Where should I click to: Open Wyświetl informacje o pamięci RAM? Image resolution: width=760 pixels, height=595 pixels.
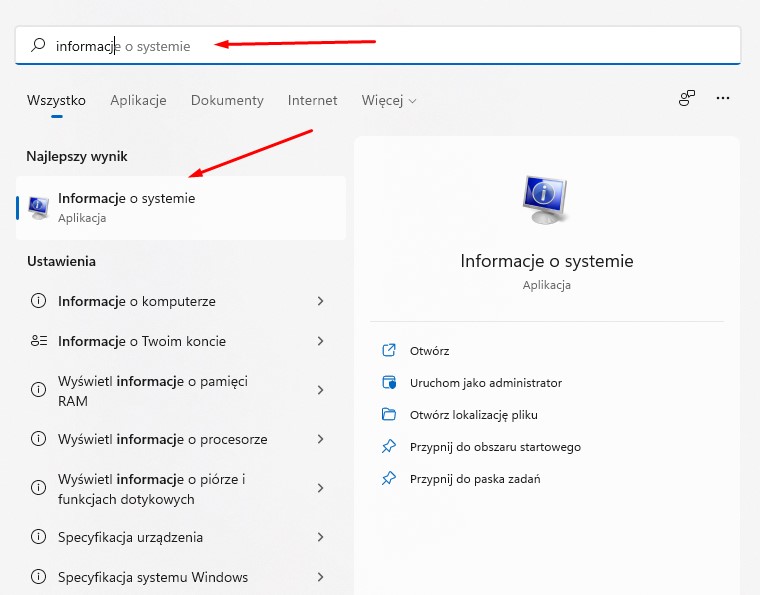pos(152,391)
